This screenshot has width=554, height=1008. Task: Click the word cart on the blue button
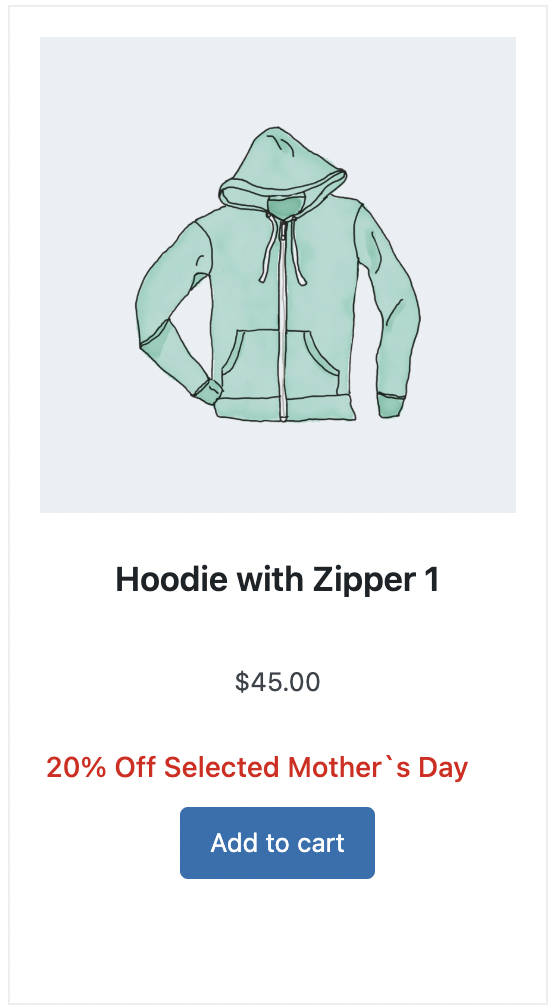tap(319, 843)
